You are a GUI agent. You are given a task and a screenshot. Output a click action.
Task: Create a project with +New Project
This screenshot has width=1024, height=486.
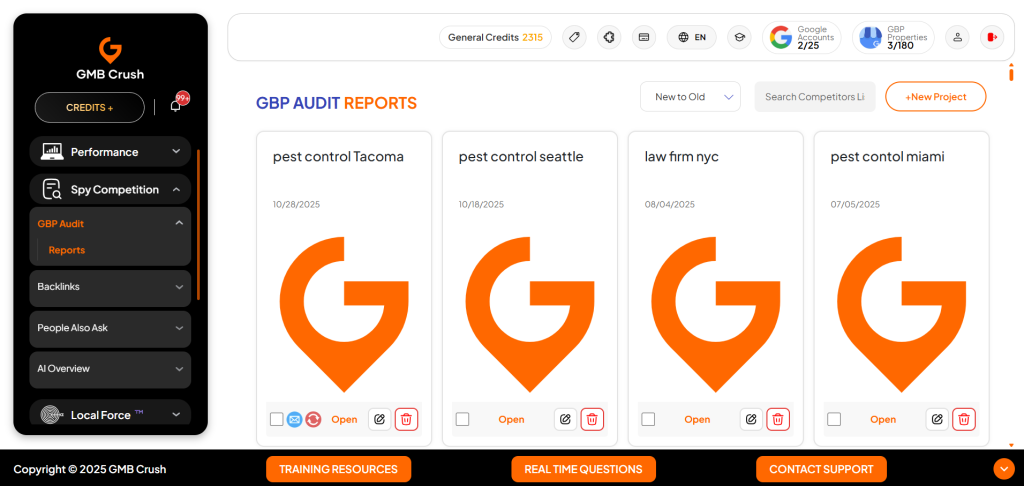coord(935,97)
